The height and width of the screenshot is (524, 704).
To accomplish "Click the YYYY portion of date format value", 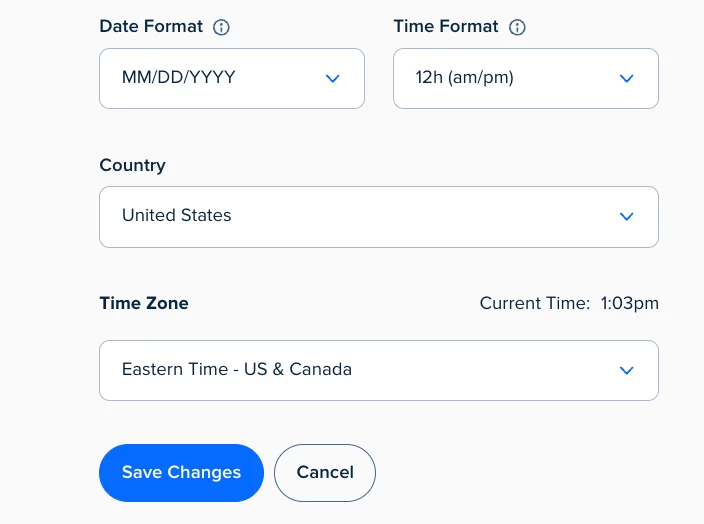I will pyautogui.click(x=213, y=77).
